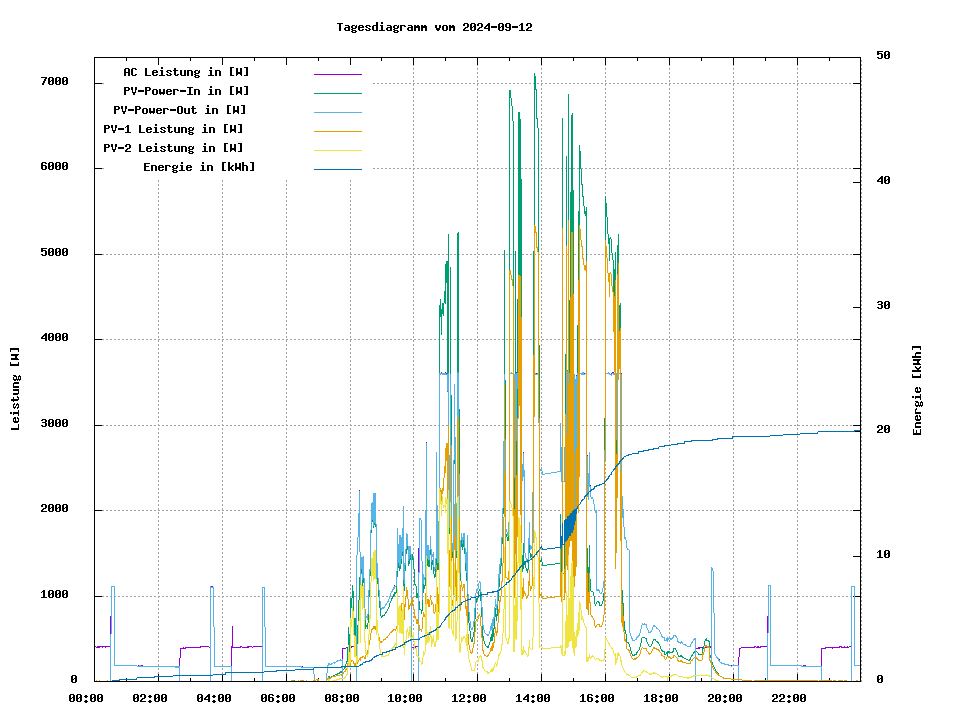The image size is (960, 720).
Task: Click the PV-Power-Out in [W] legend label
Action: pyautogui.click(x=179, y=110)
